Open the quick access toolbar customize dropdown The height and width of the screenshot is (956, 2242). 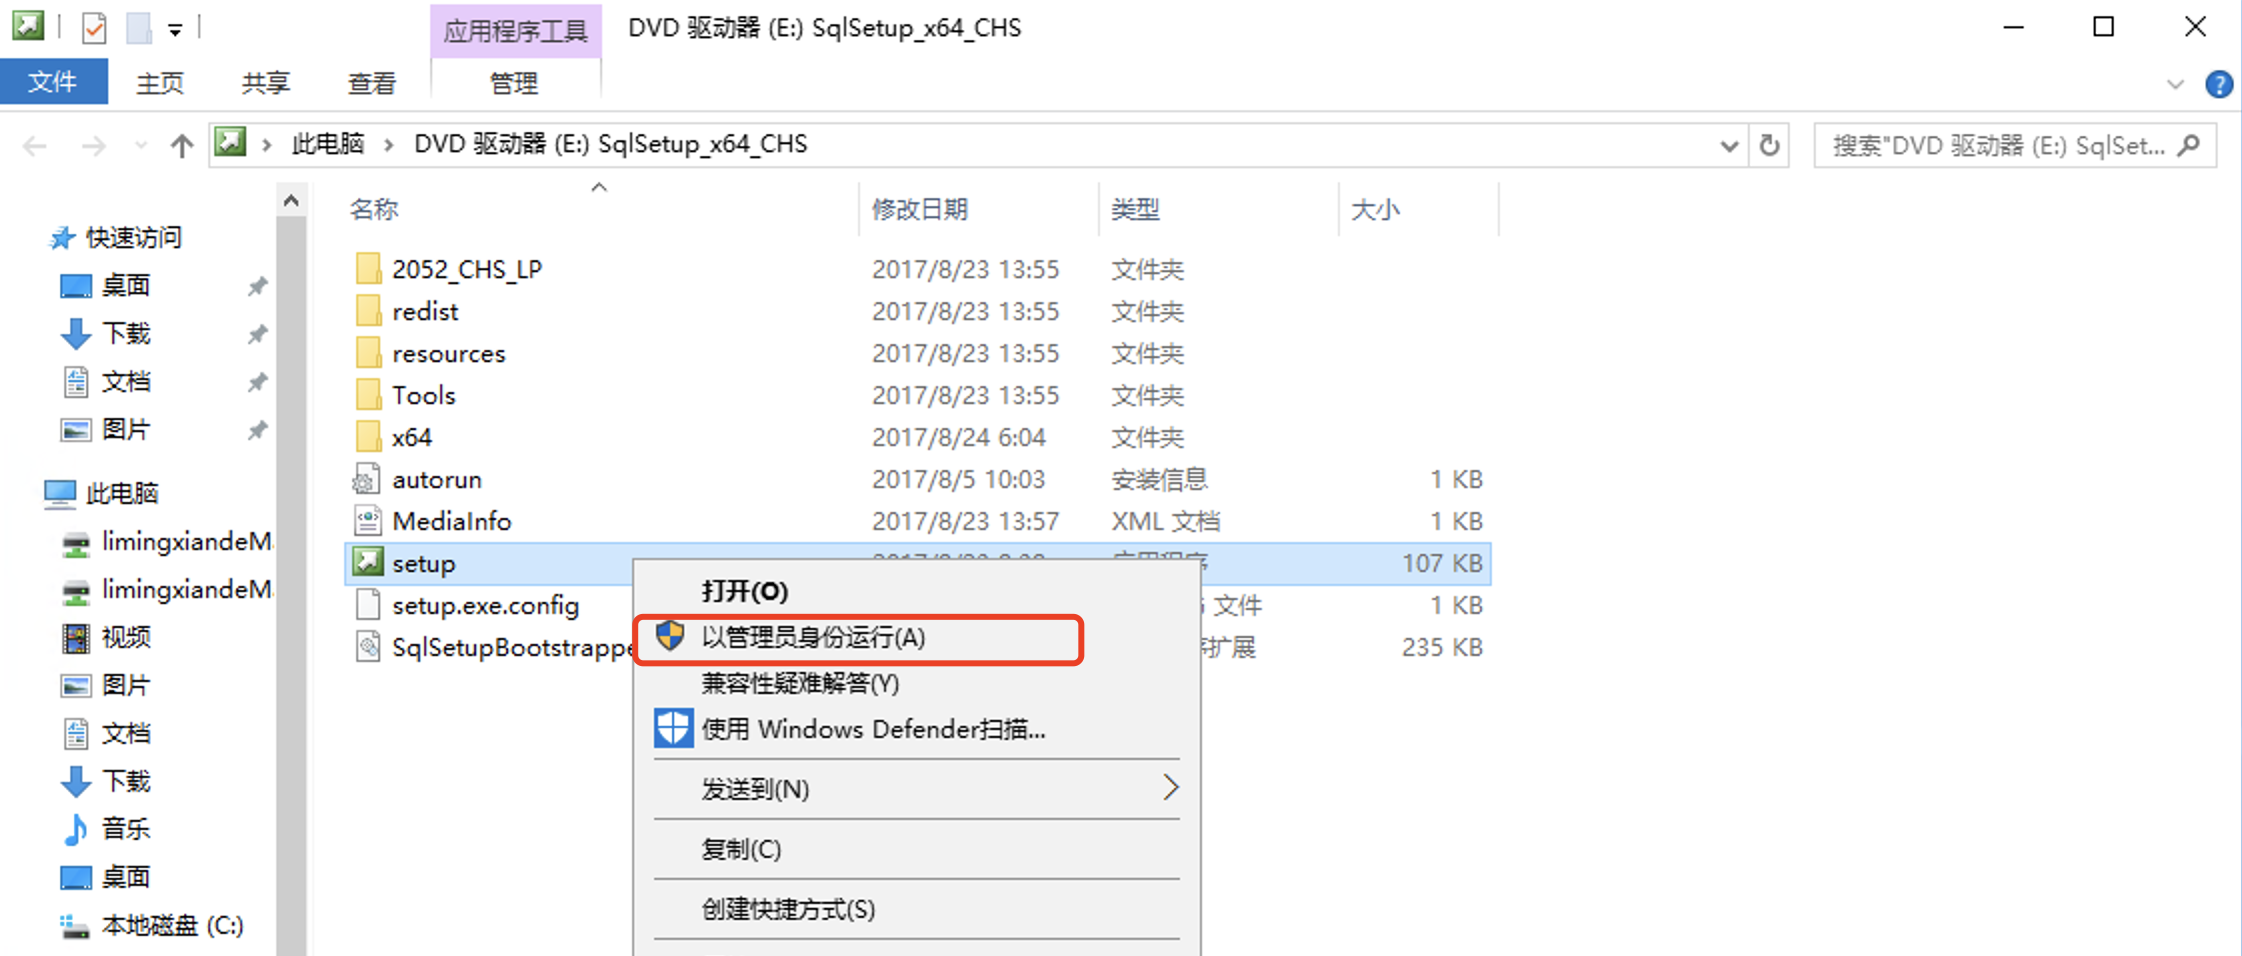pos(175,30)
